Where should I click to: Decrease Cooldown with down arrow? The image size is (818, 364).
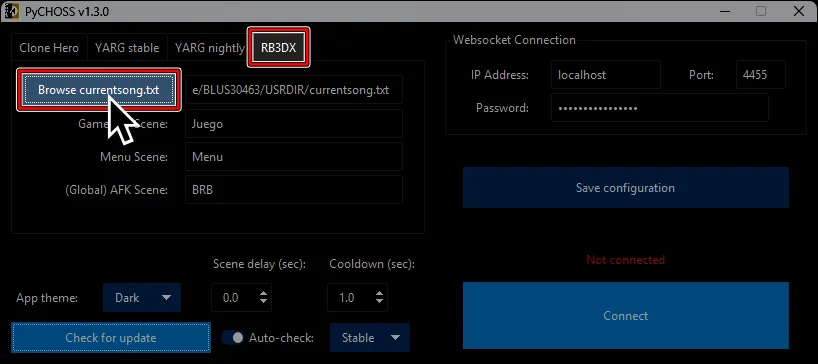pyautogui.click(x=379, y=301)
